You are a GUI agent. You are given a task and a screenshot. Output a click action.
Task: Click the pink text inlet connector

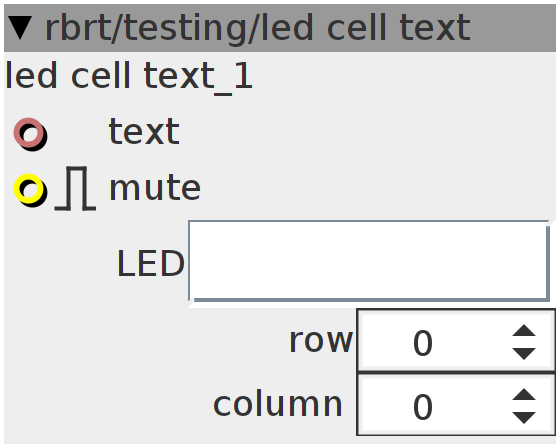(x=30, y=134)
